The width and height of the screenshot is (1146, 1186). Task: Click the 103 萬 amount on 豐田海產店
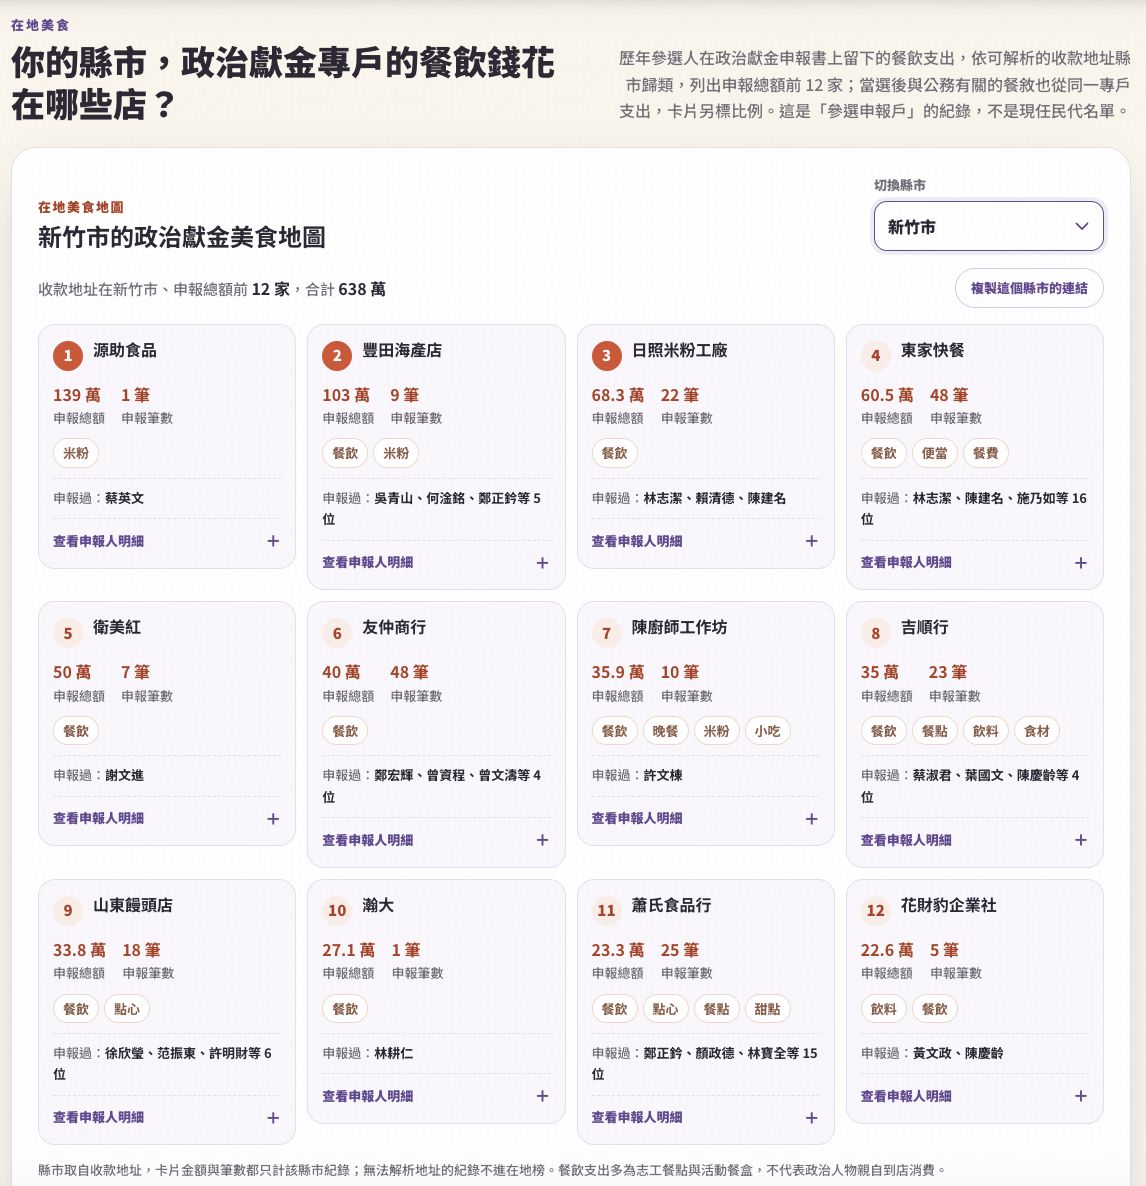pos(346,395)
